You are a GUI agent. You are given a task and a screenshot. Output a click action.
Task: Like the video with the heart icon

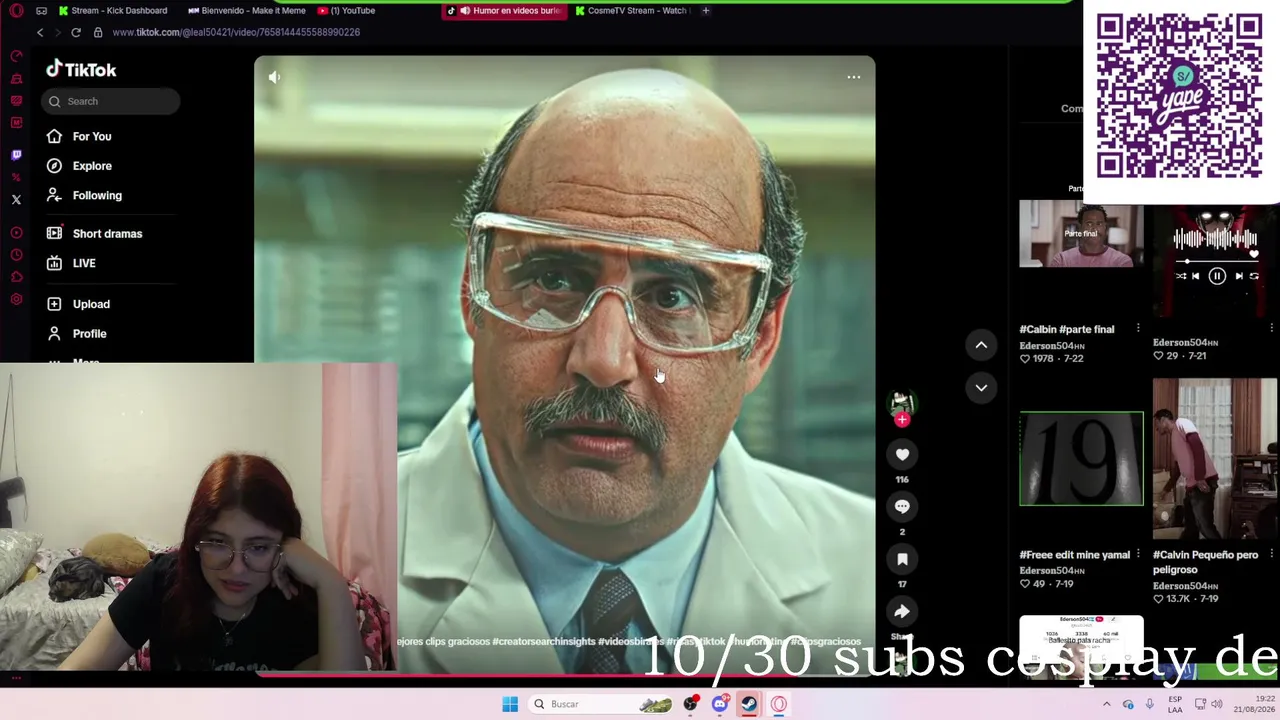(x=902, y=455)
